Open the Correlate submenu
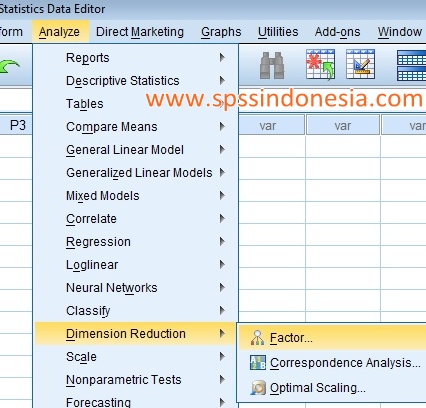This screenshot has width=426, height=408. tap(136, 219)
